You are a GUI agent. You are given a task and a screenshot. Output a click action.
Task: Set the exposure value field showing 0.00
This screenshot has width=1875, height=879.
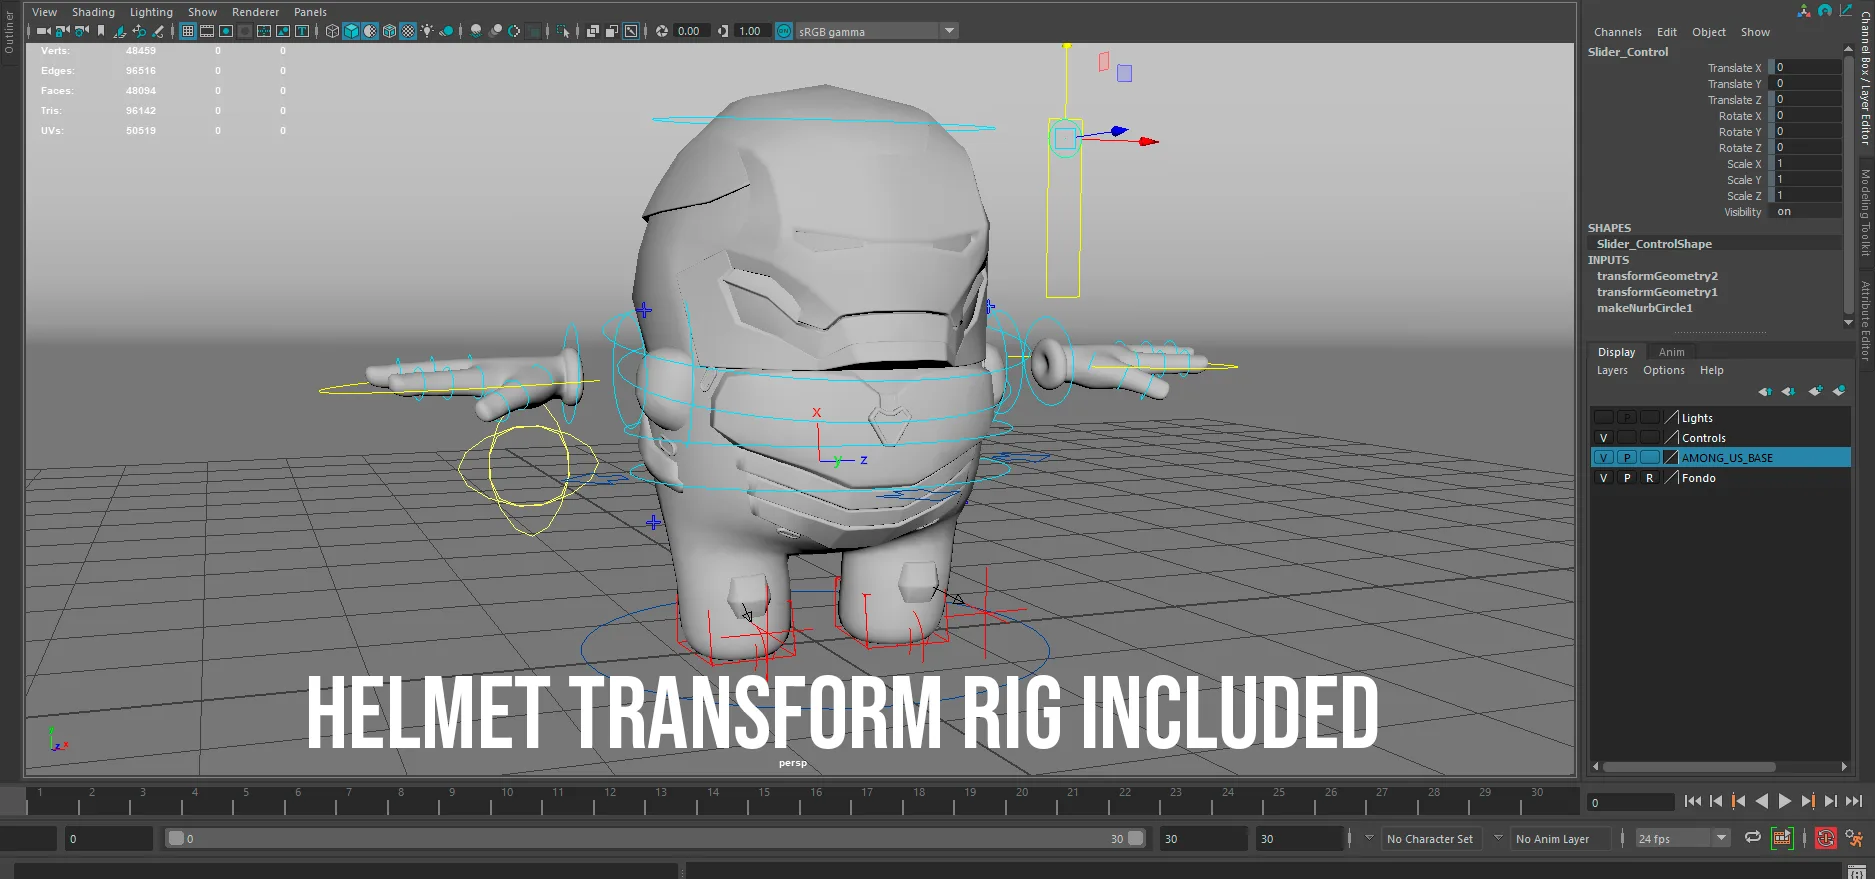(690, 31)
